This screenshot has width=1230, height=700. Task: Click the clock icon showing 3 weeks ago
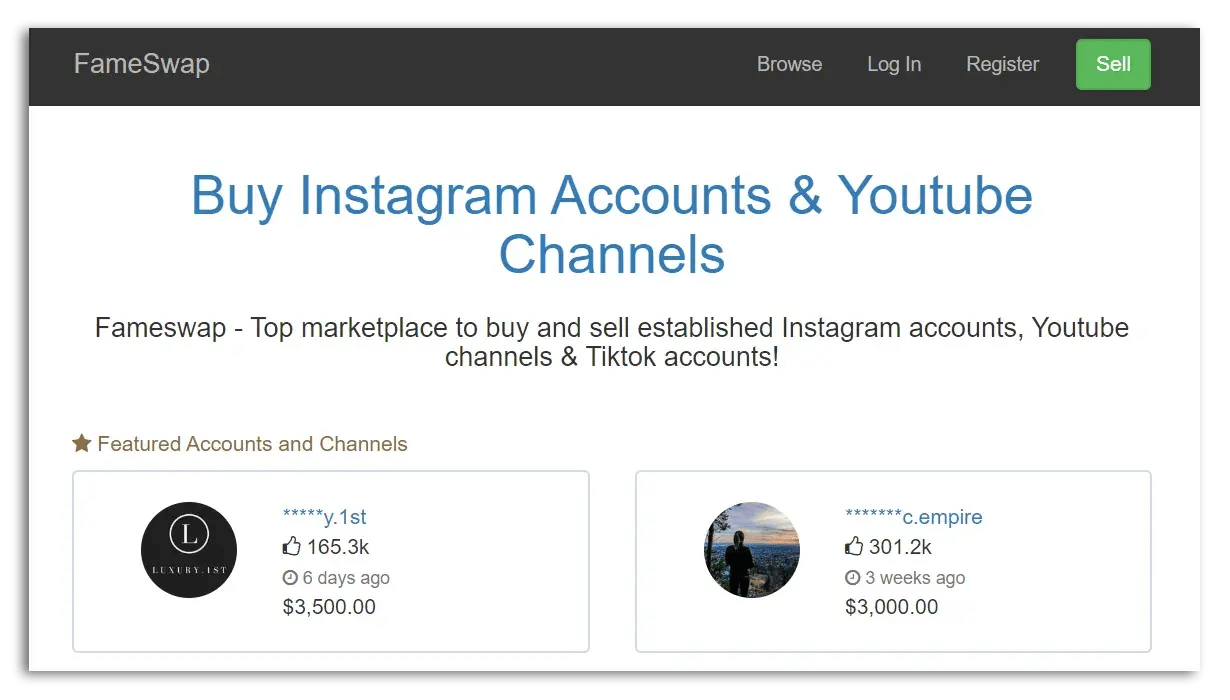point(852,578)
